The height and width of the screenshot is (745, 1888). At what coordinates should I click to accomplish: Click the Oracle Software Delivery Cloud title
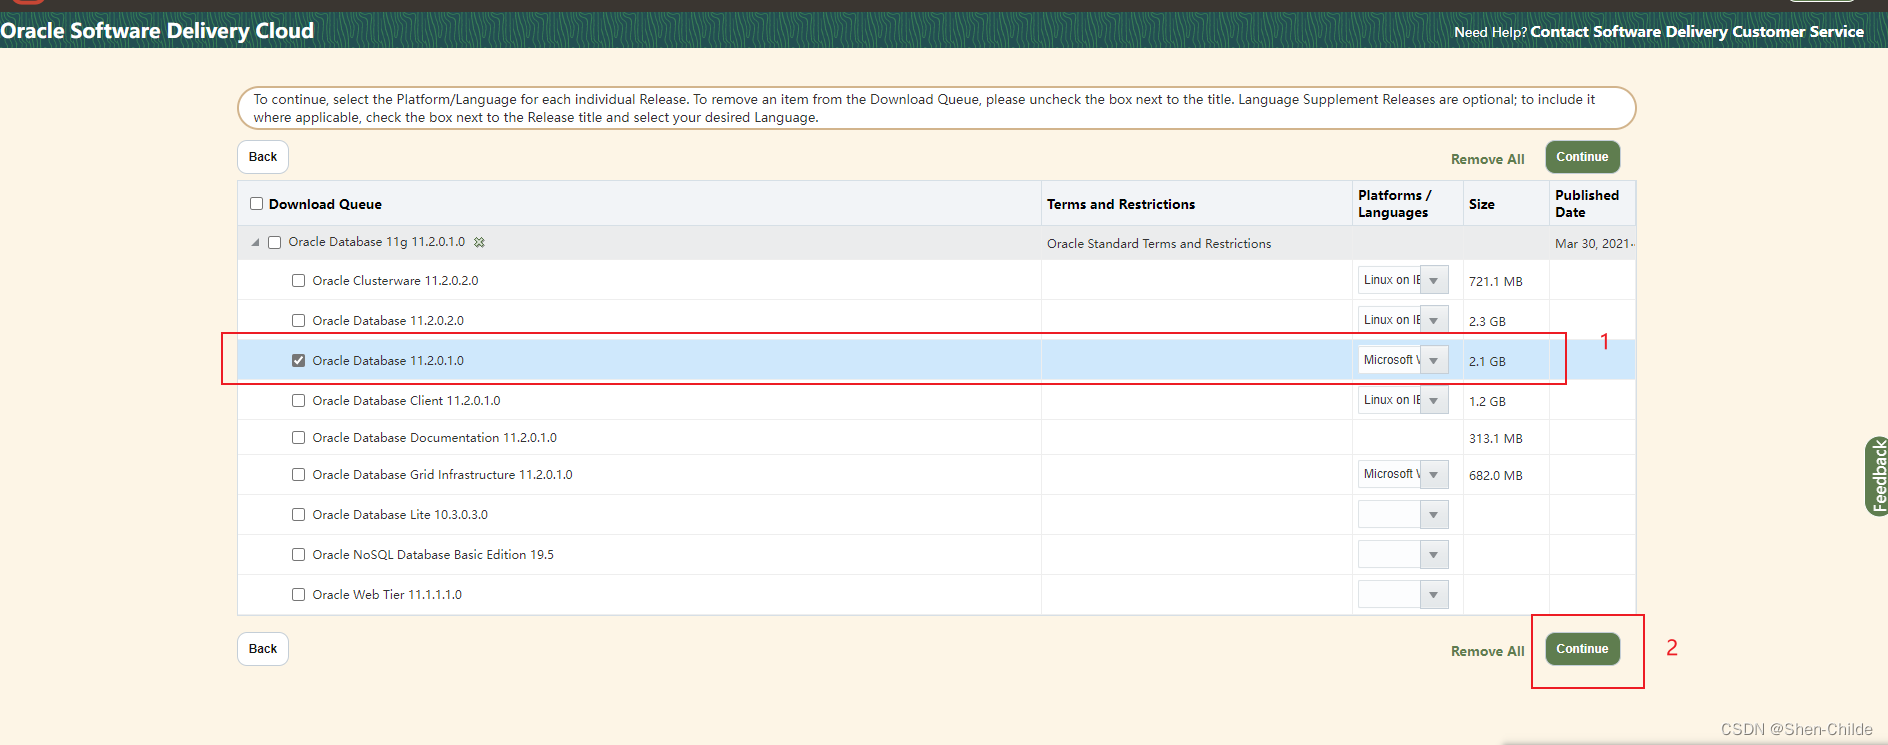click(x=157, y=31)
